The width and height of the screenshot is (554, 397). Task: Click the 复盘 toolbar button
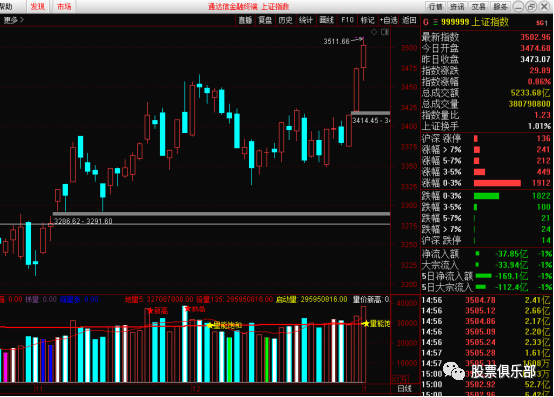click(x=265, y=20)
